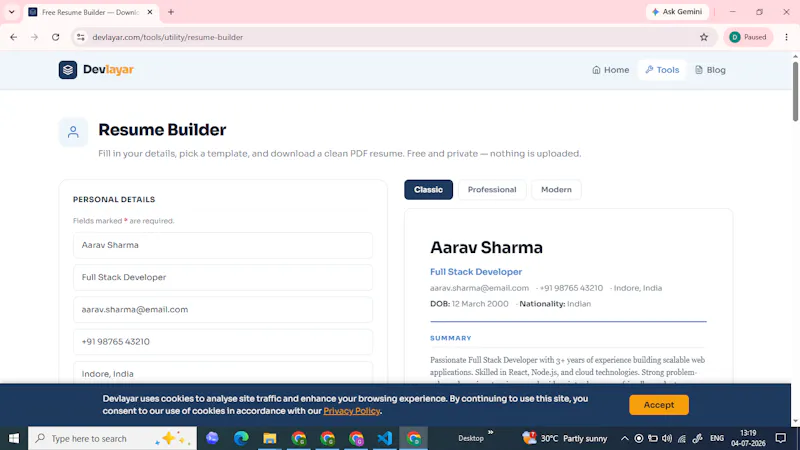Open the network status icon

tap(682, 438)
